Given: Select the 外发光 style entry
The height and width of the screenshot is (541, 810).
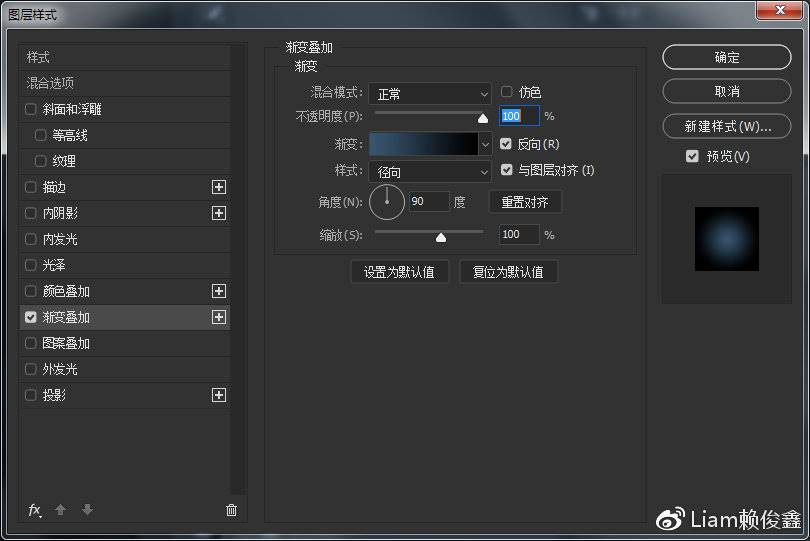Looking at the screenshot, I should (x=124, y=369).
